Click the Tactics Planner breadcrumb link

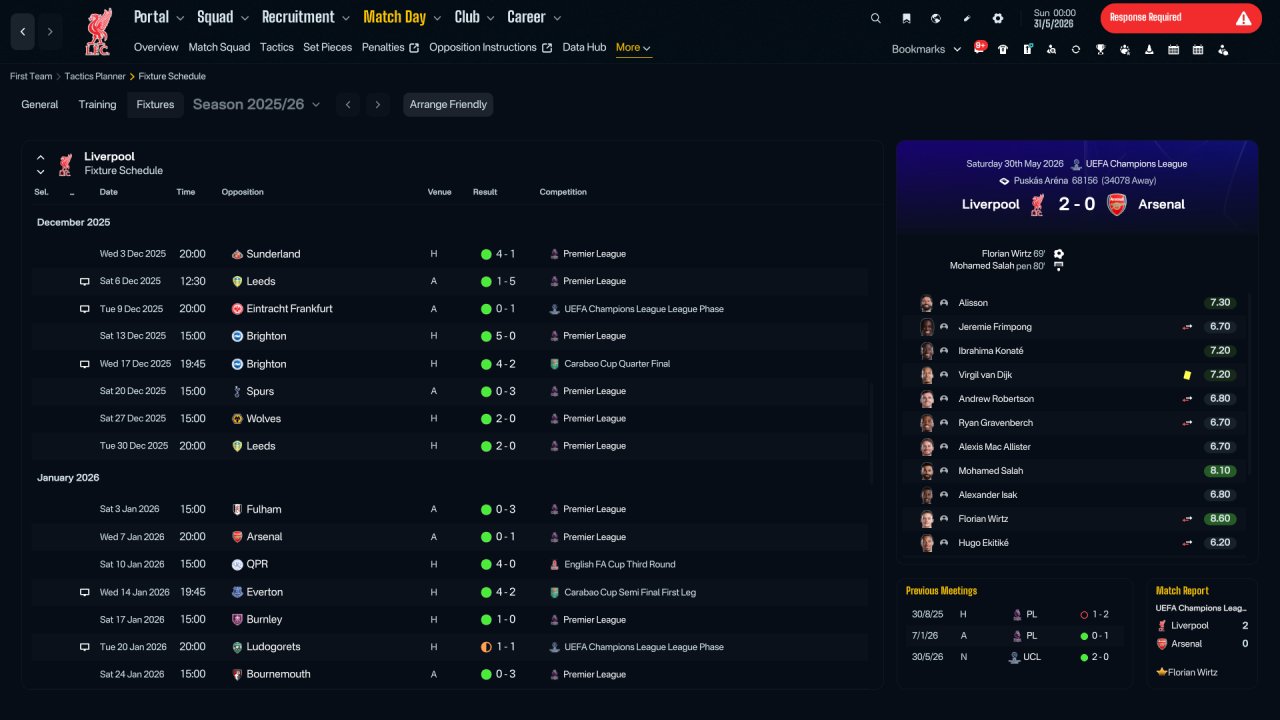click(x=95, y=76)
